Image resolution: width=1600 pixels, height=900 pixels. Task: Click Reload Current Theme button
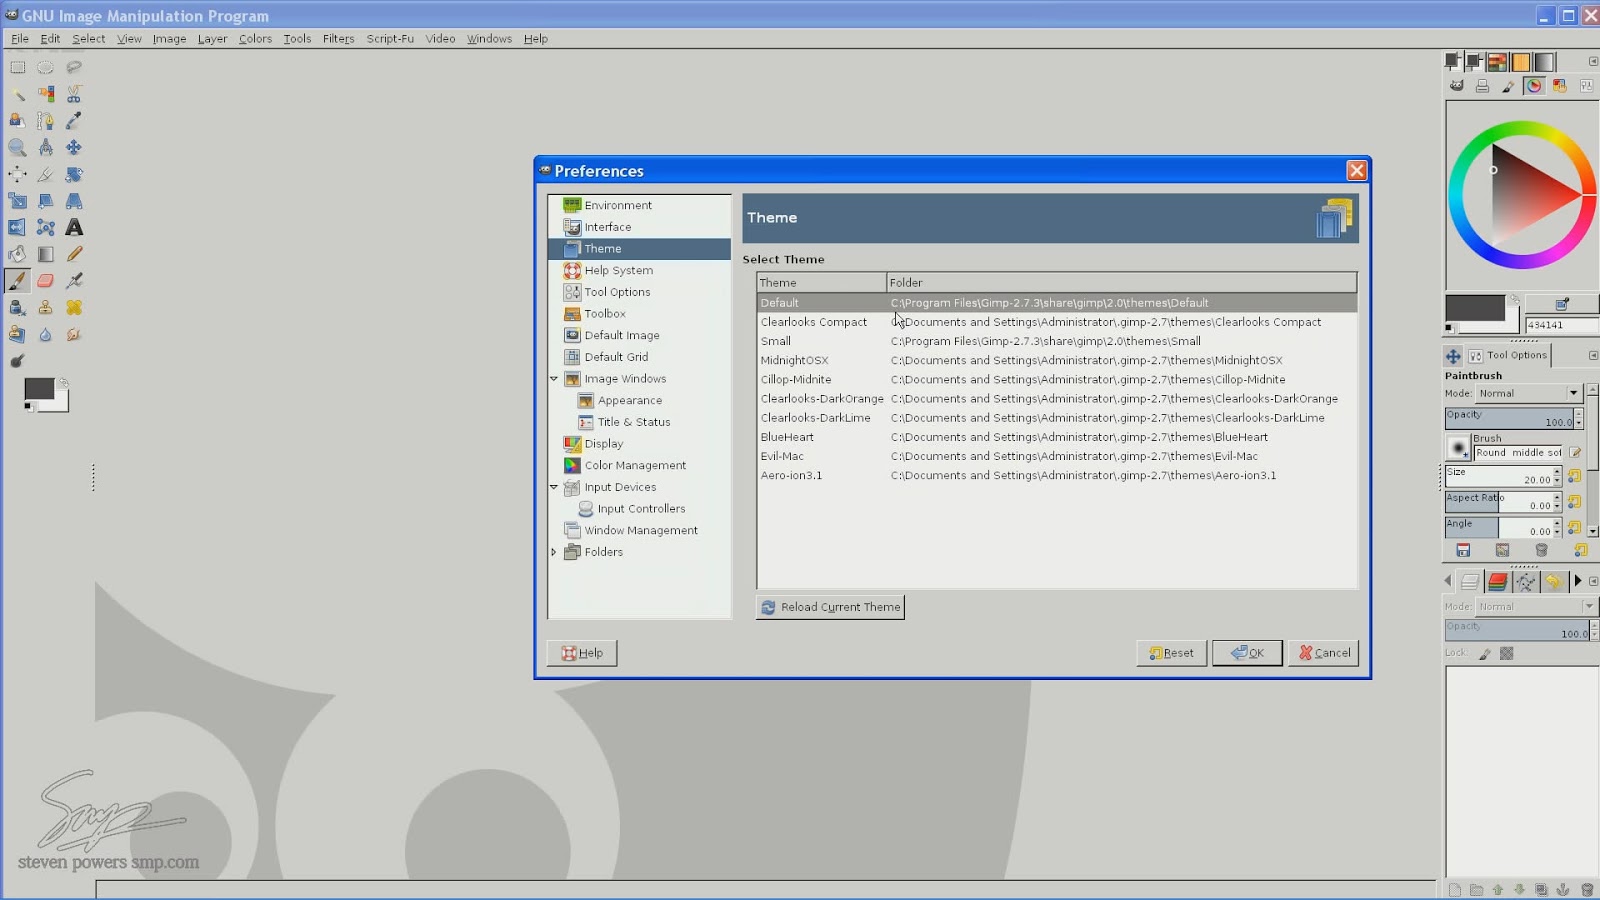pyautogui.click(x=831, y=607)
